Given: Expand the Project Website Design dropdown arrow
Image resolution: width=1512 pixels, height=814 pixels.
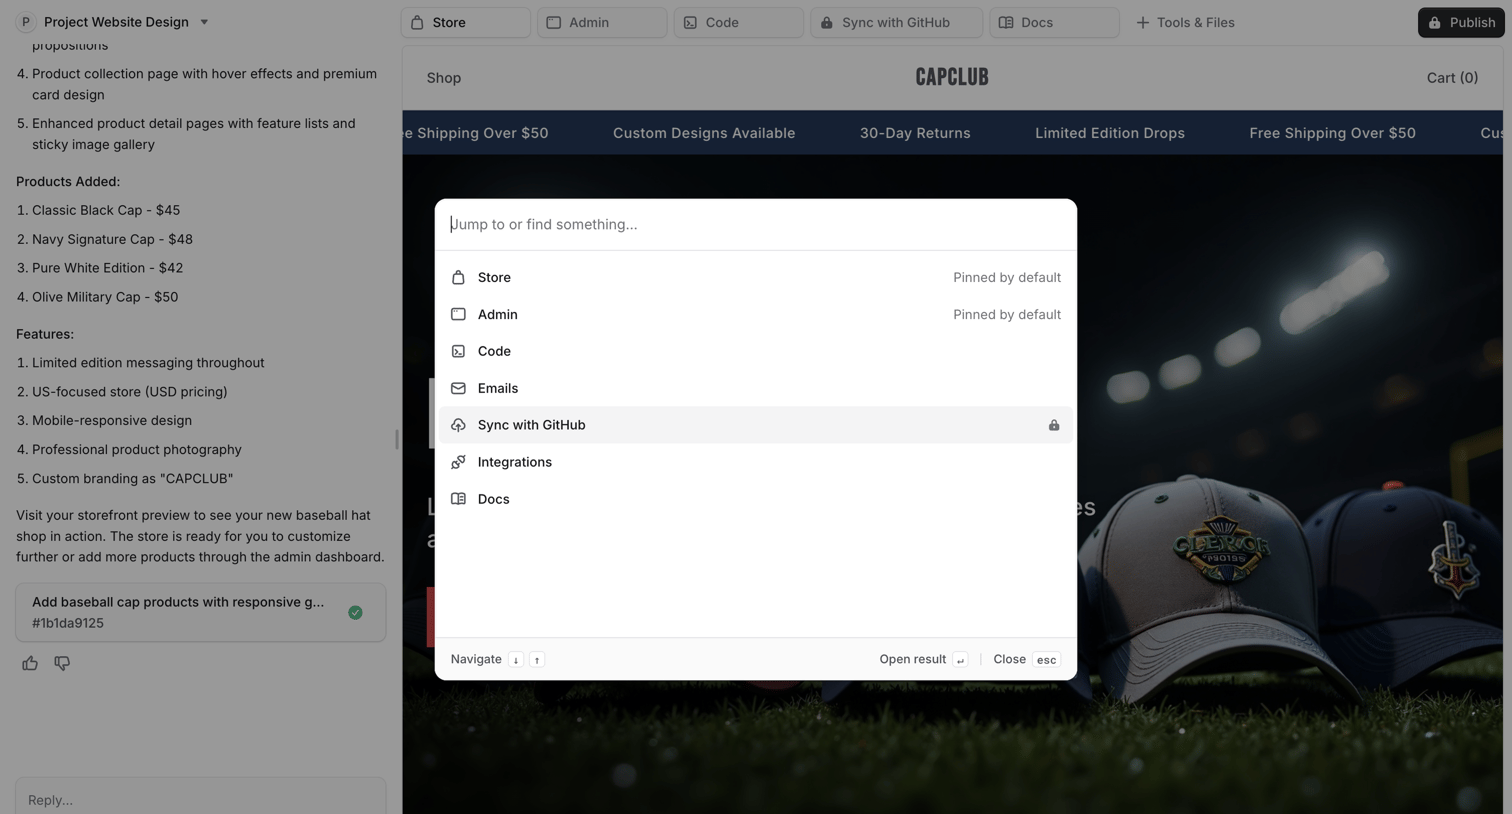Looking at the screenshot, I should 204,22.
